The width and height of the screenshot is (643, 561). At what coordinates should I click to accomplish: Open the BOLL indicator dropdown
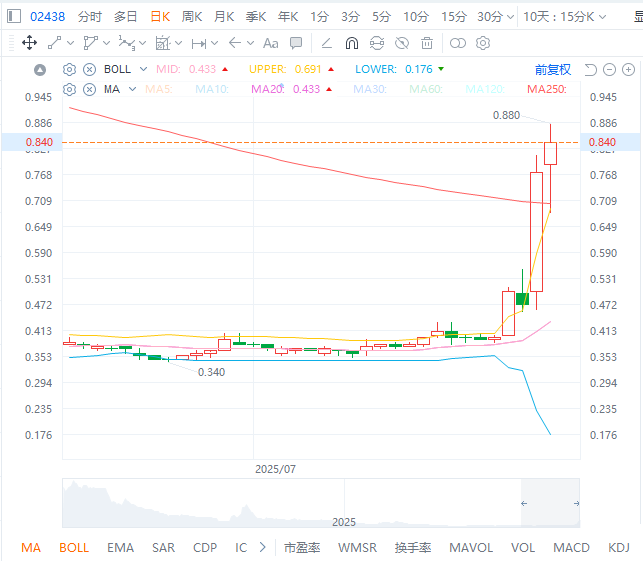click(143, 69)
